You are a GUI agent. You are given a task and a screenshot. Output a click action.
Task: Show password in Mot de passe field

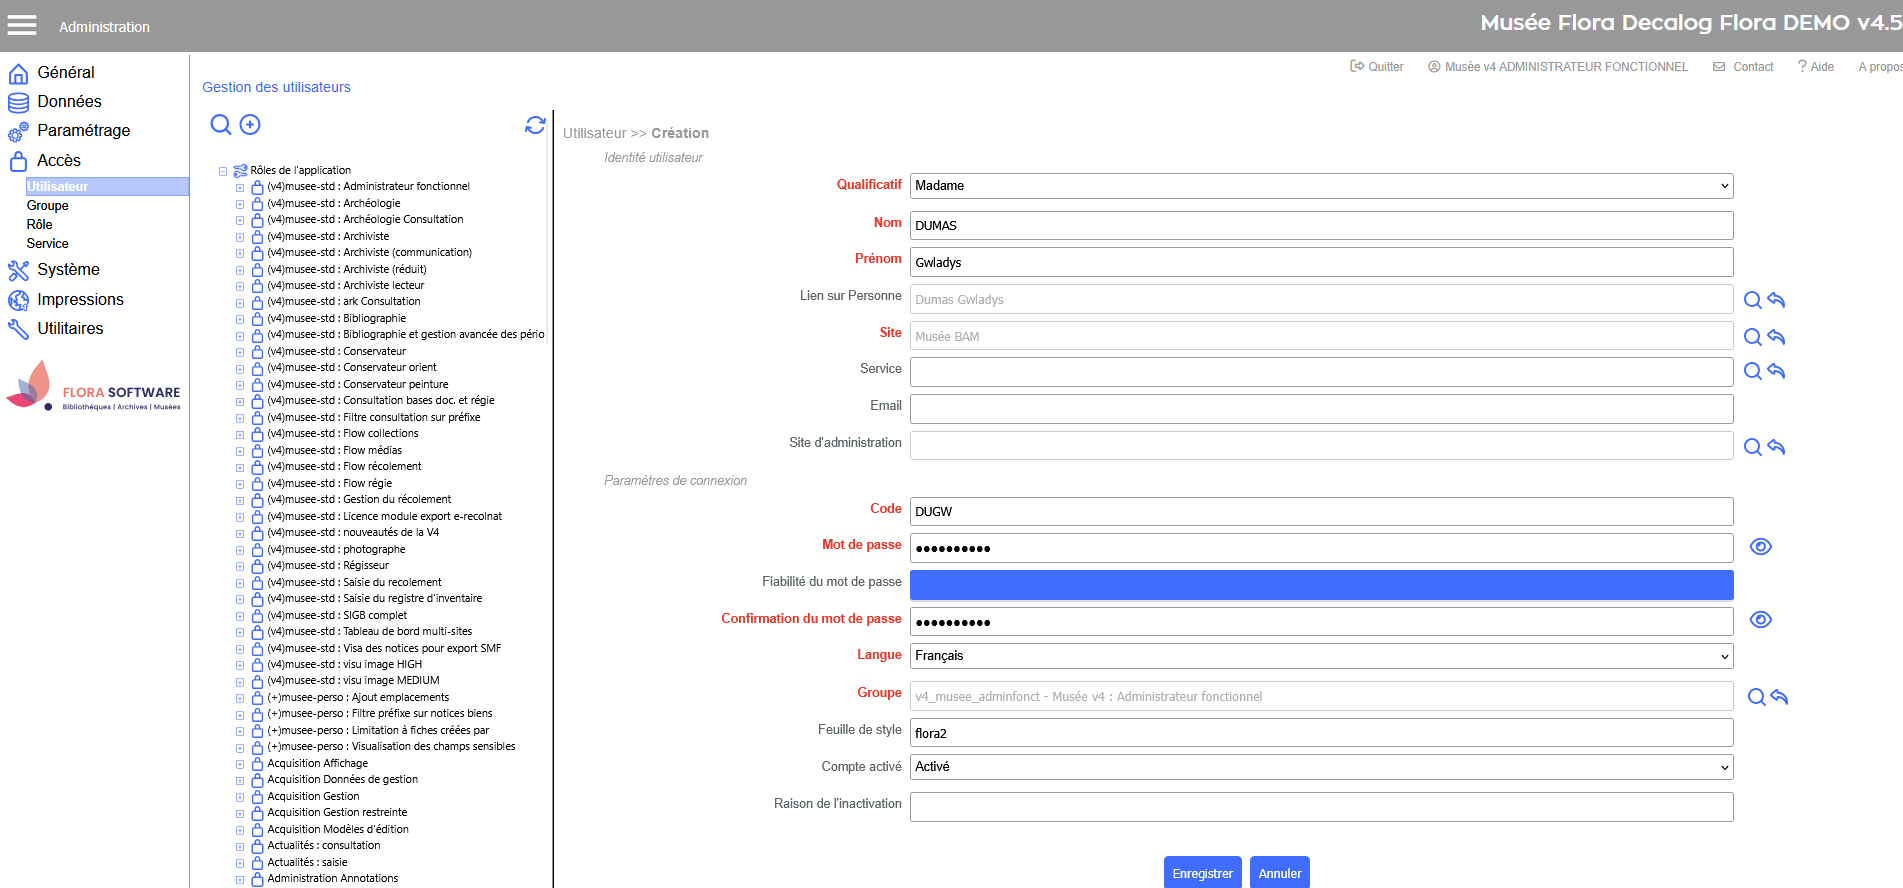(1760, 547)
